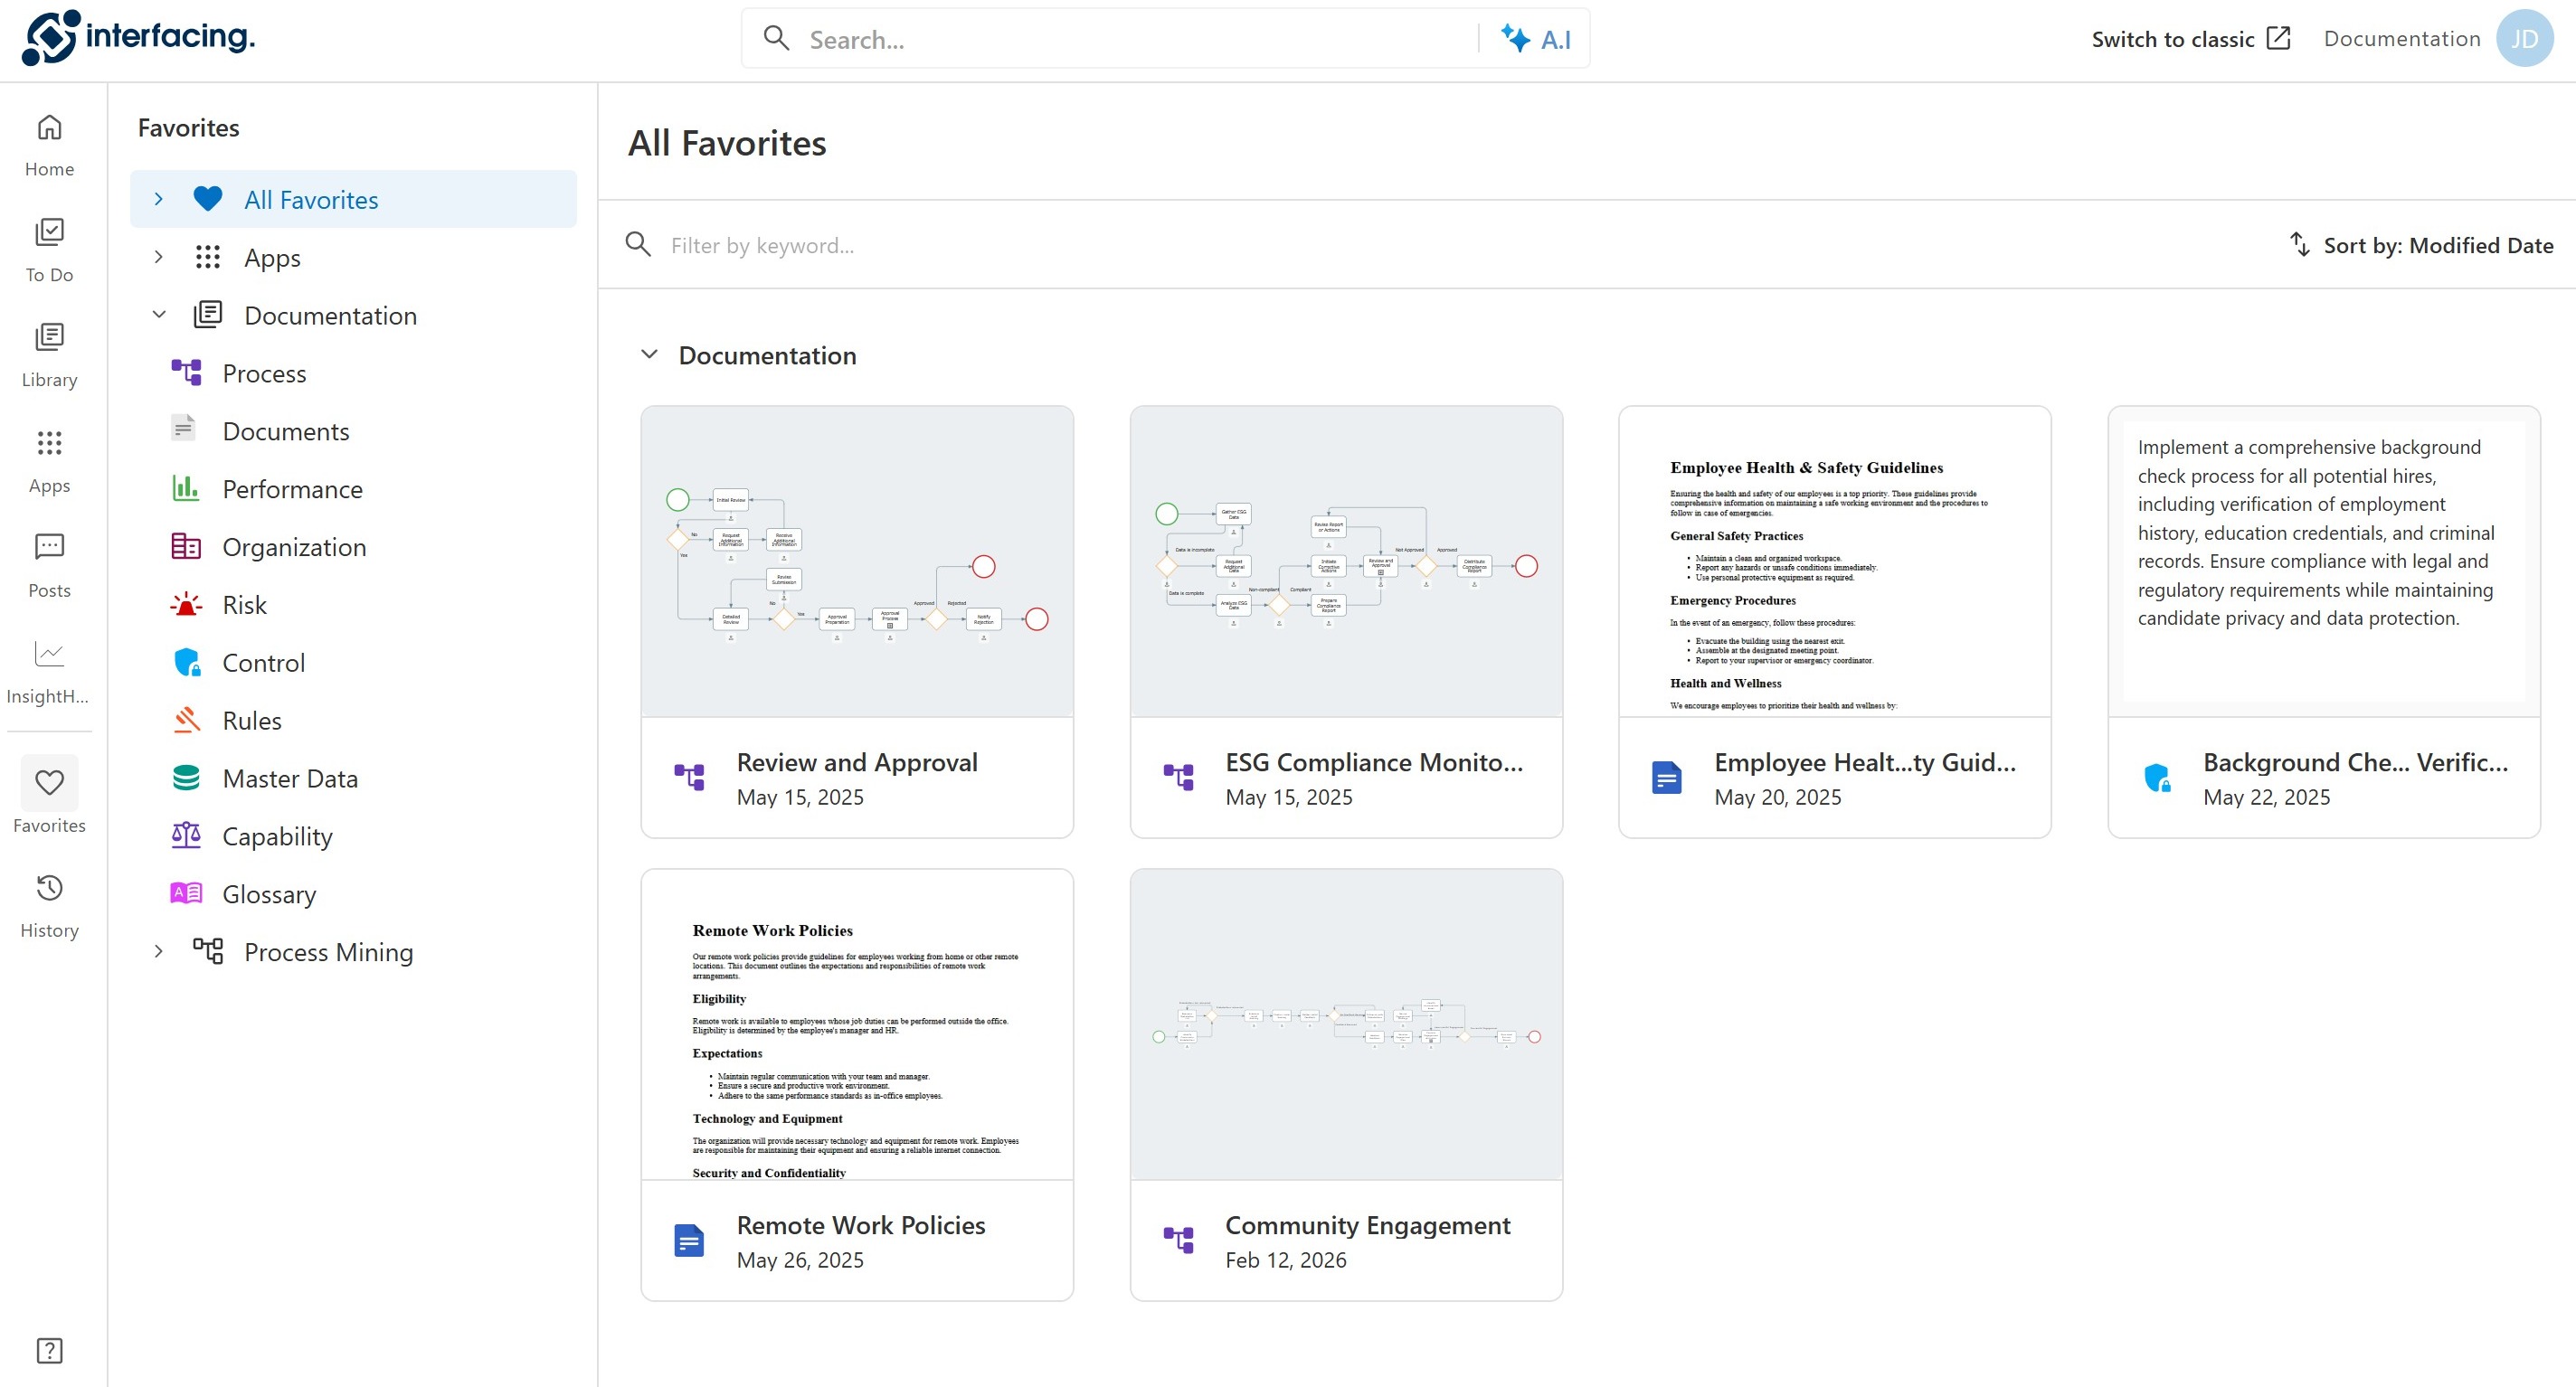The height and width of the screenshot is (1387, 2576).
Task: Click the JD user avatar
Action: pos(2525,39)
